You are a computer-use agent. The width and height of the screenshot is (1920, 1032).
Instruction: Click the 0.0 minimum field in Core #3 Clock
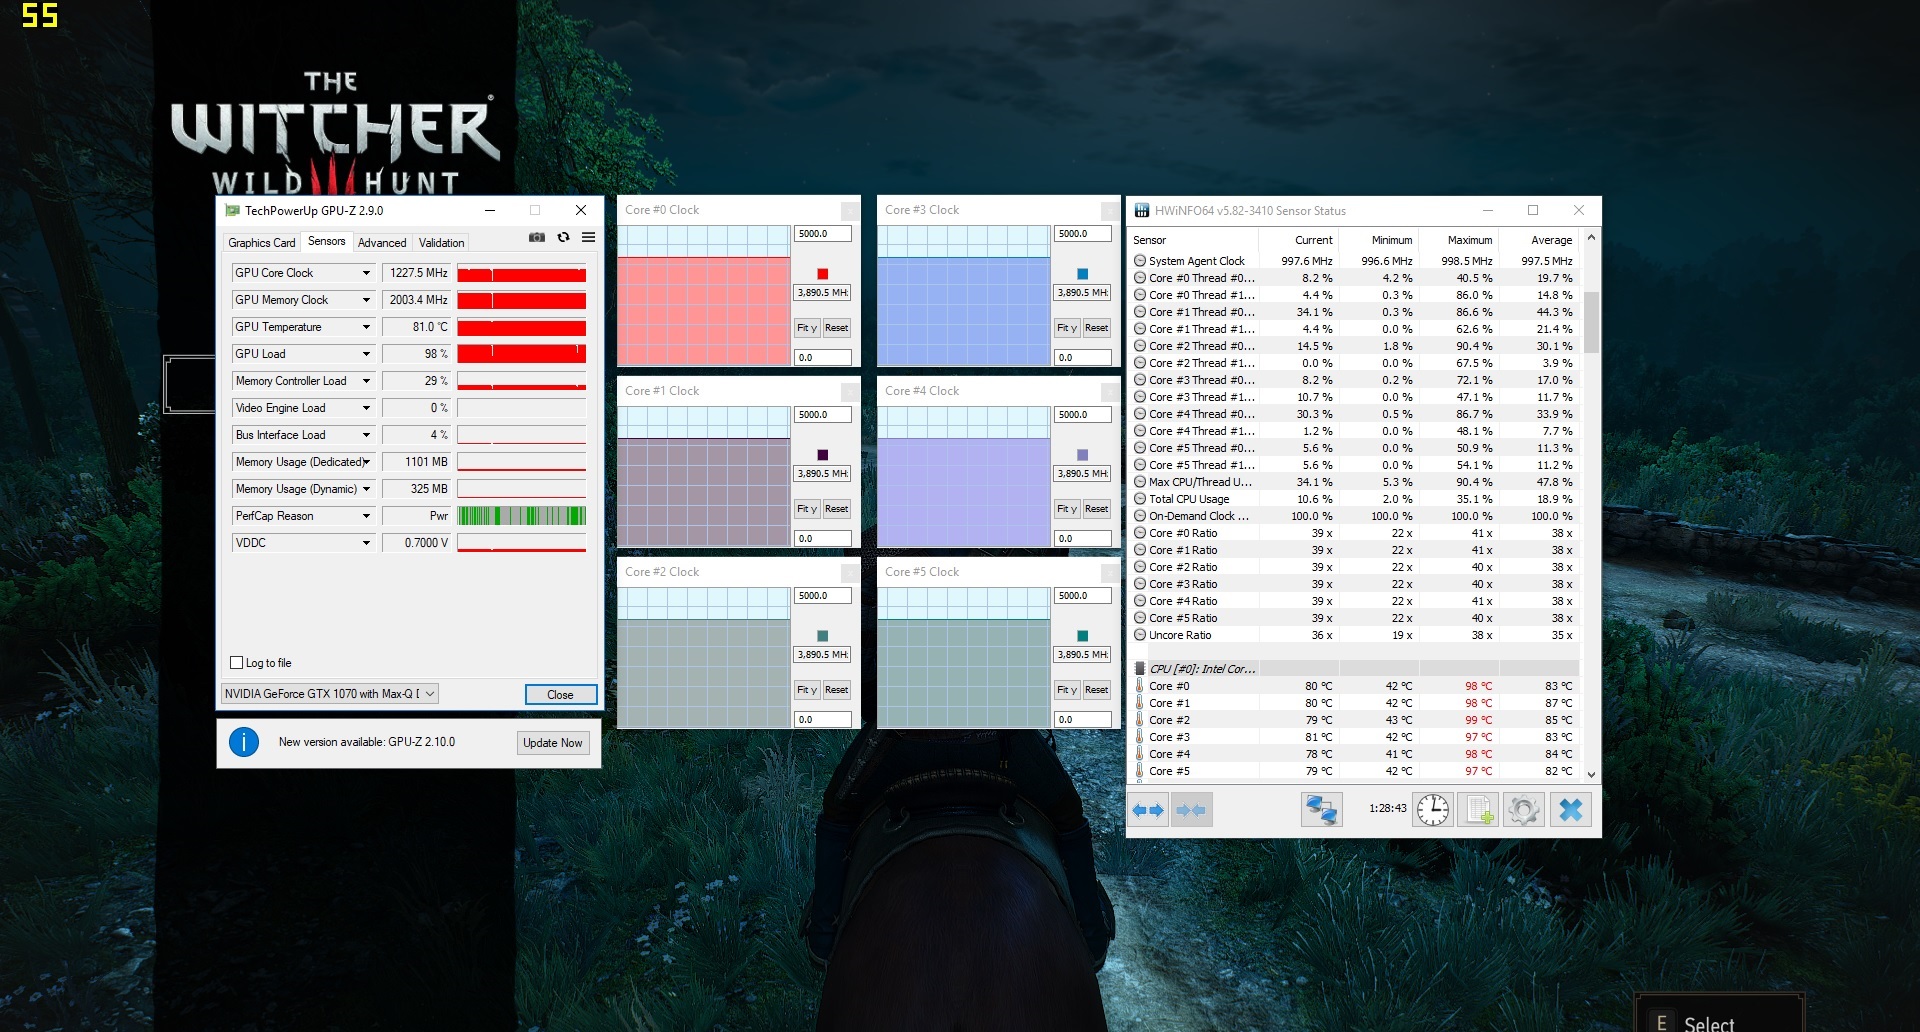[x=1082, y=357]
